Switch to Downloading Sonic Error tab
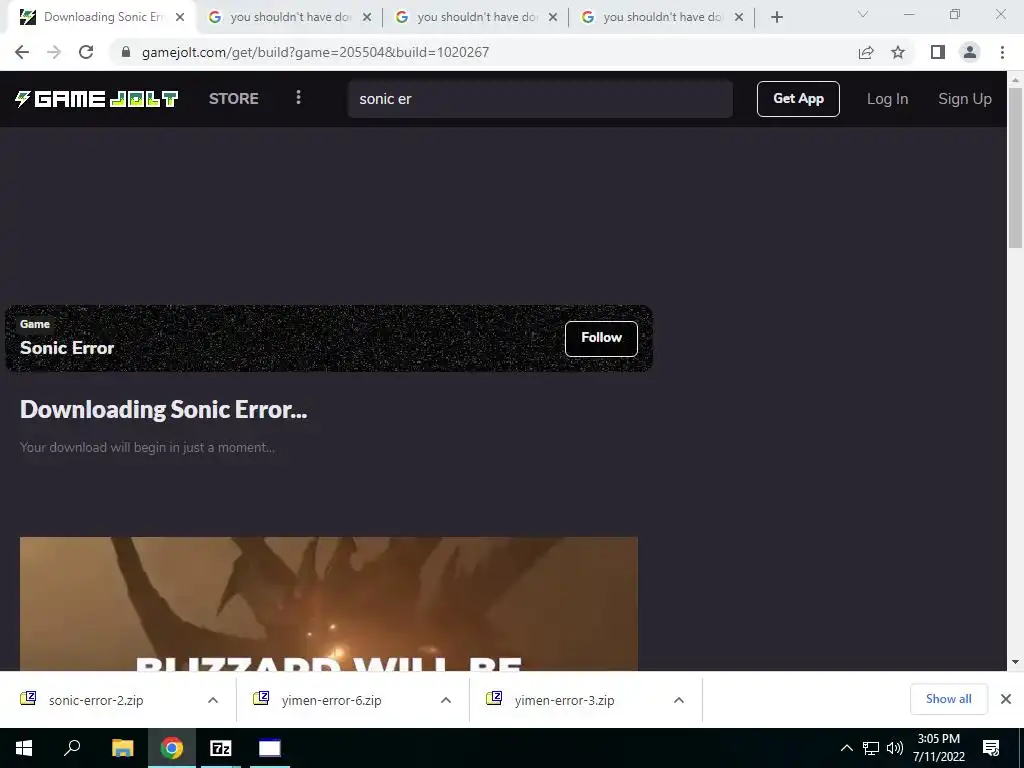The height and width of the screenshot is (768, 1024). [101, 17]
